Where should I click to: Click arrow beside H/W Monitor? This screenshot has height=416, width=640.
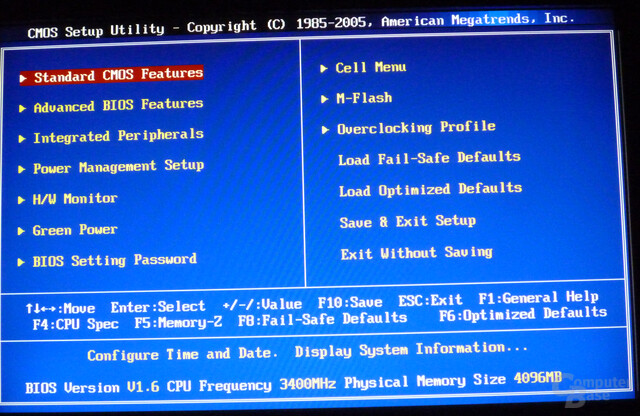21,200
